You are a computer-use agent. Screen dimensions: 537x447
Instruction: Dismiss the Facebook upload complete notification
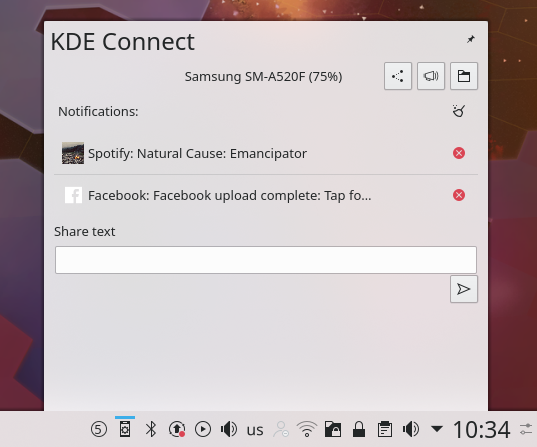pos(459,195)
